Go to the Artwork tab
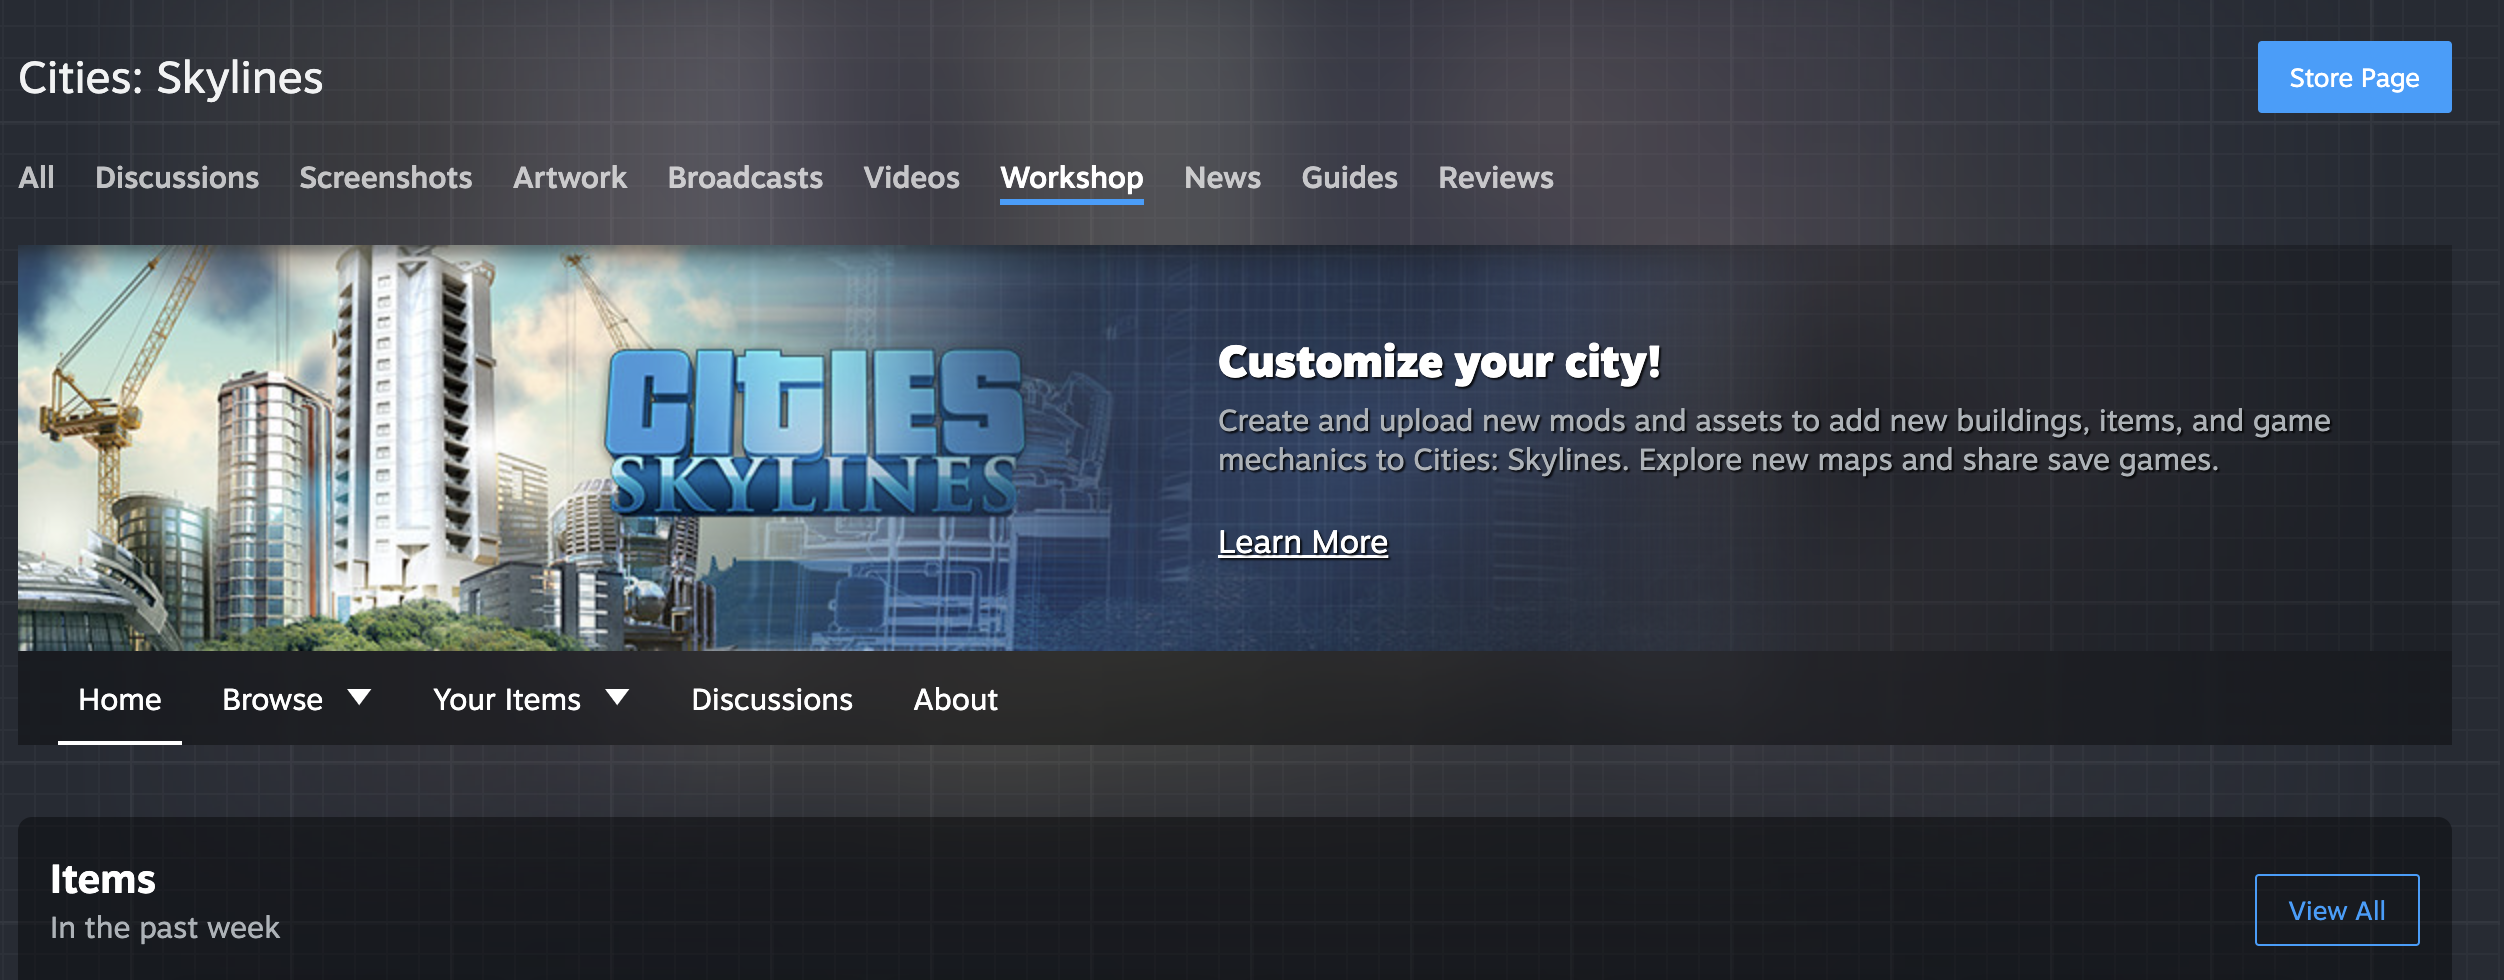2504x980 pixels. coord(570,177)
